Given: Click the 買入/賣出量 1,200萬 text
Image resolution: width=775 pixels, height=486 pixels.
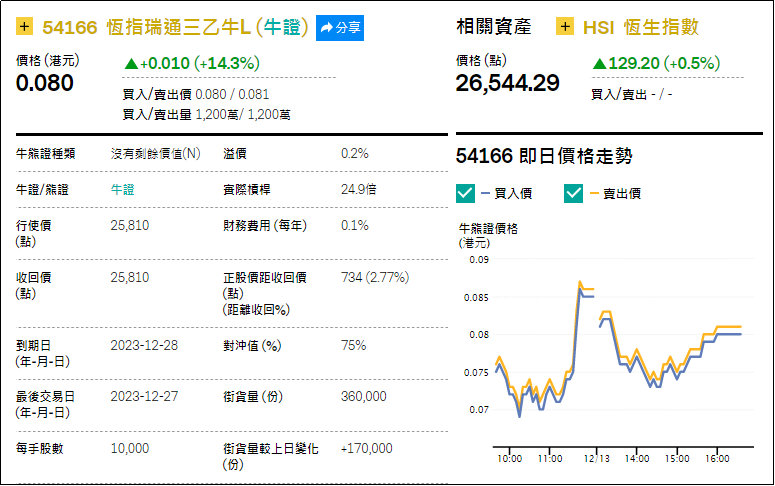Looking at the screenshot, I should click(206, 115).
